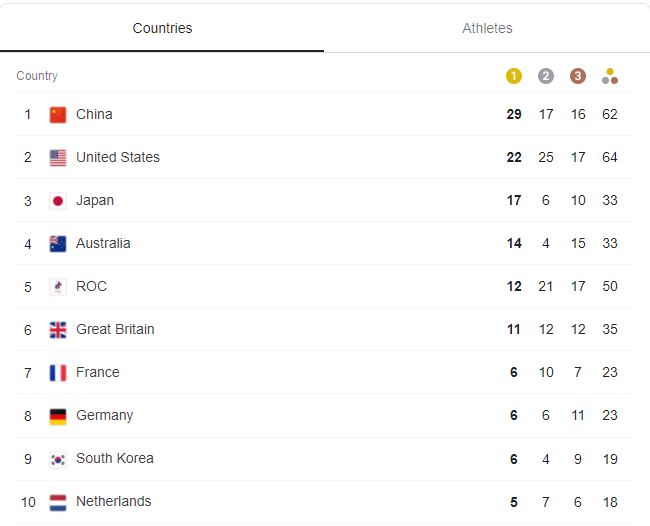This screenshot has width=650, height=526.
Task: Click the China flag icon
Action: 58,115
